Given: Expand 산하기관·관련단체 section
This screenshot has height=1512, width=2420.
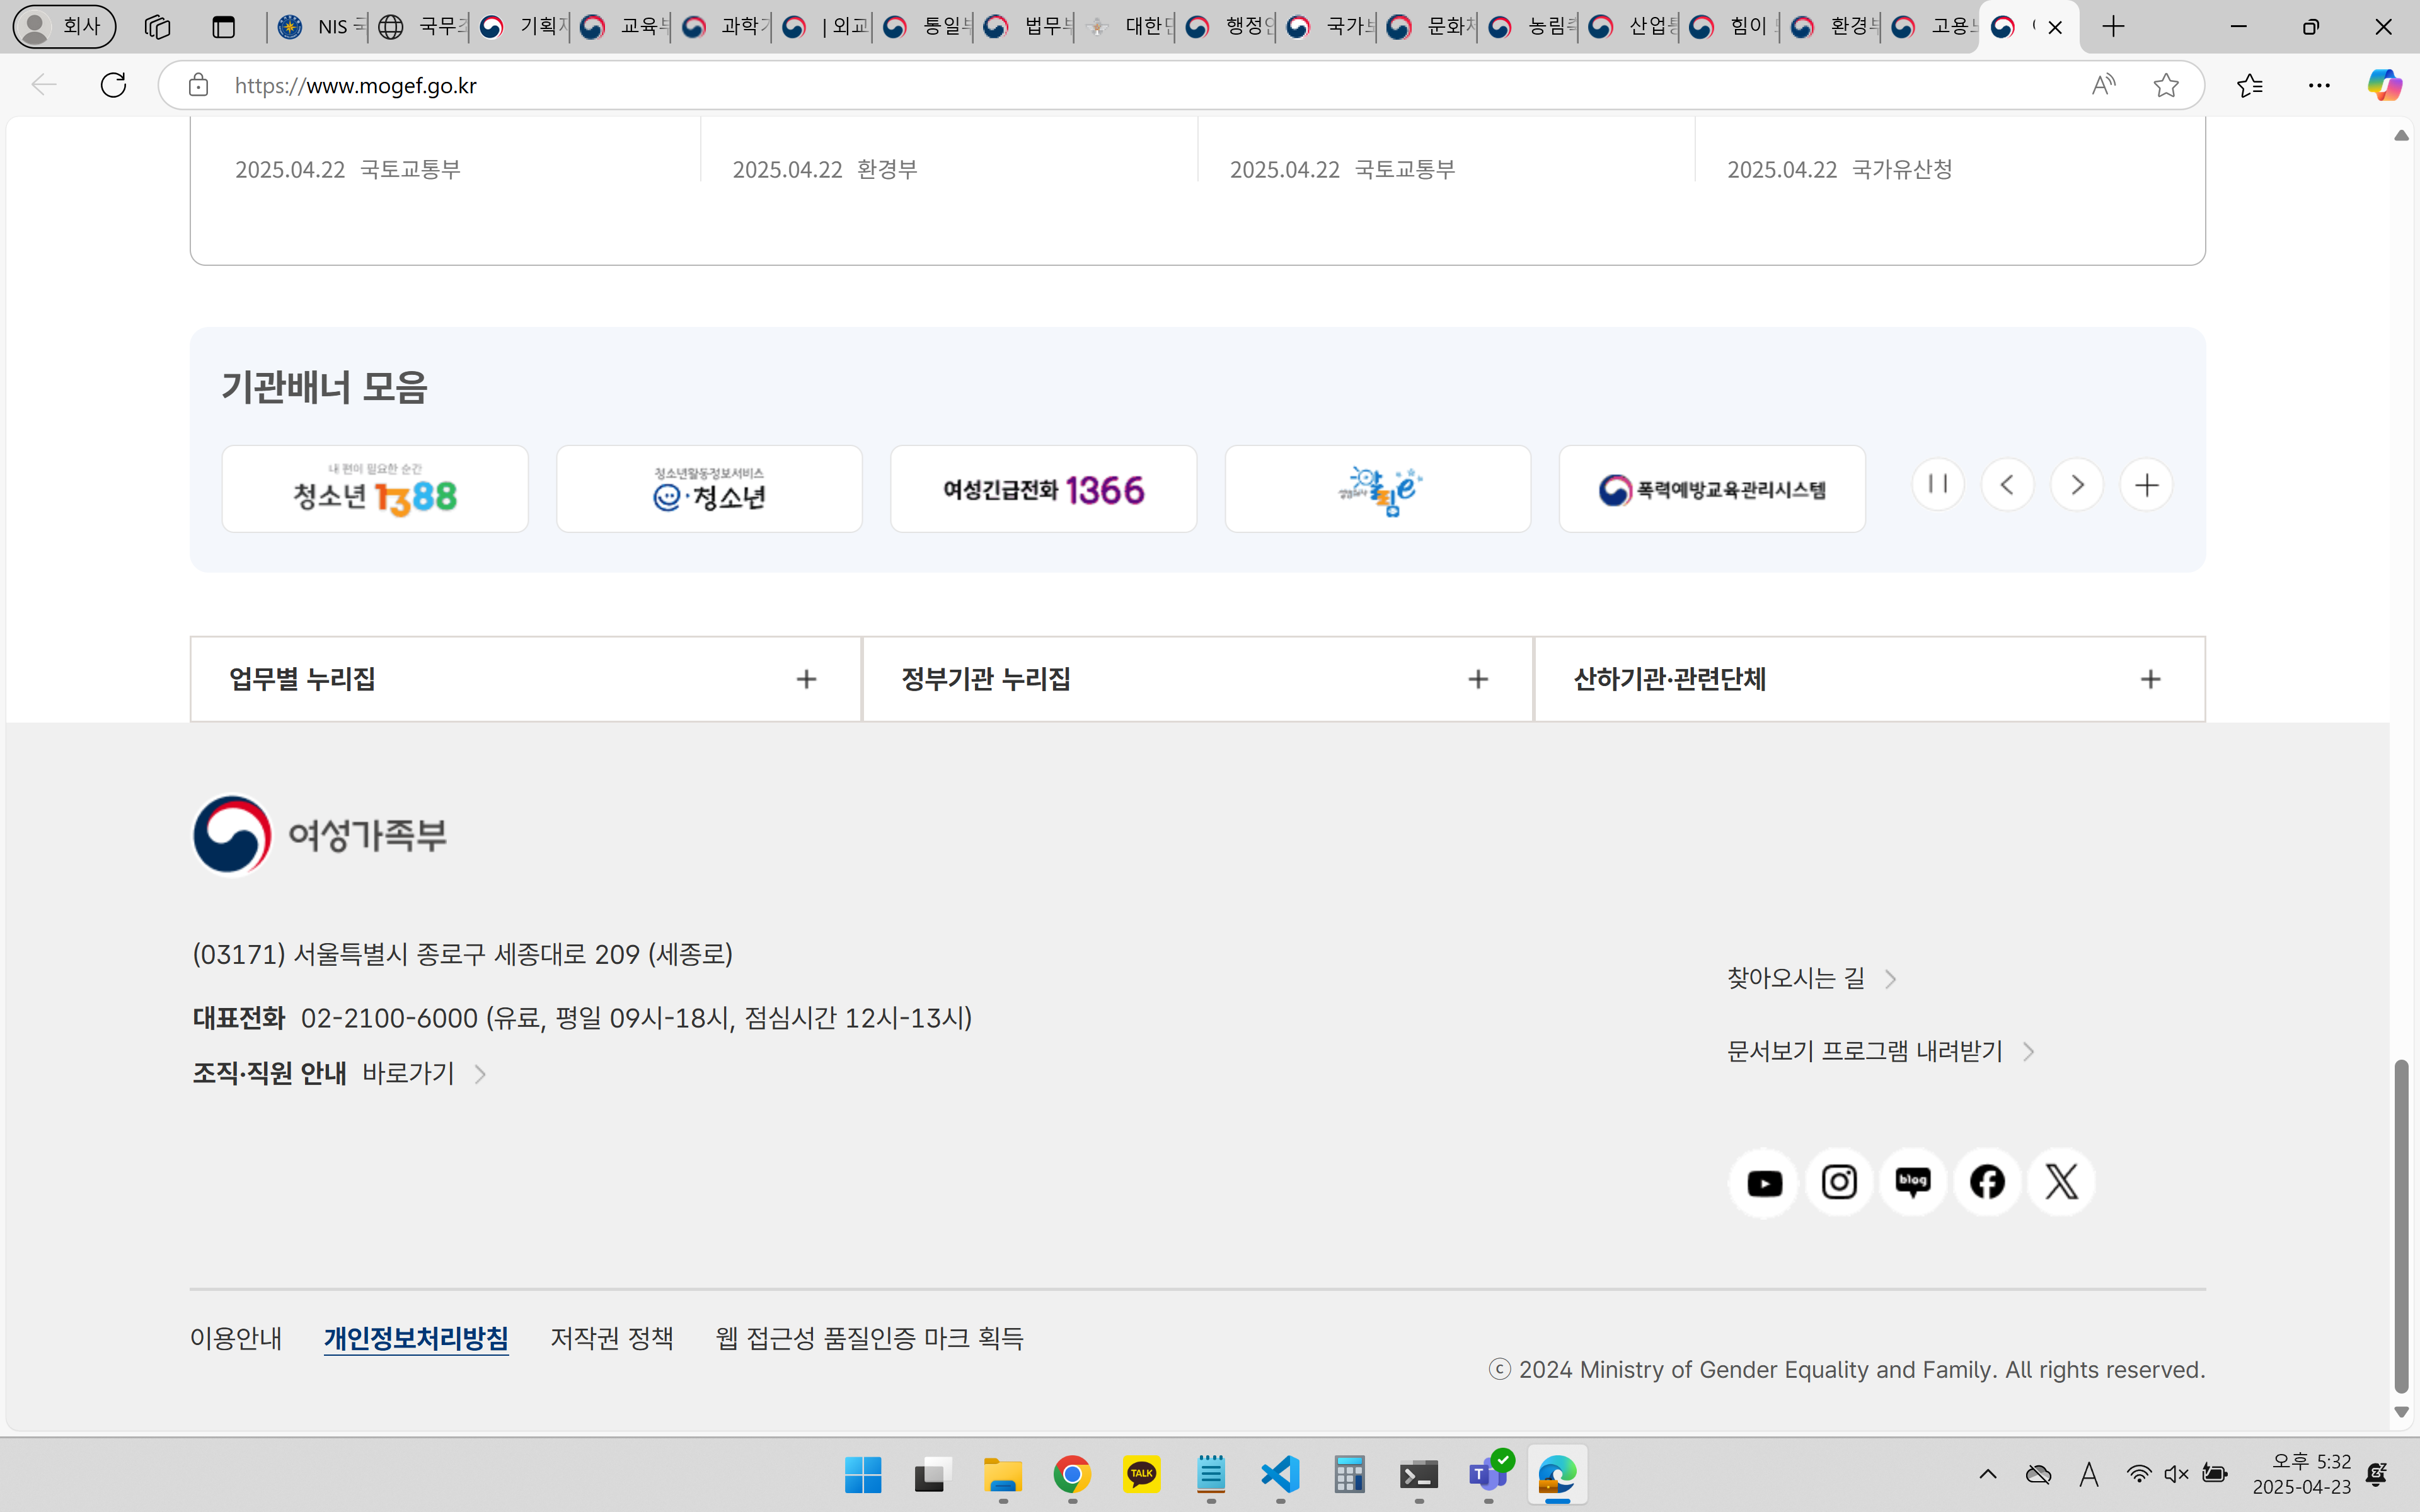Looking at the screenshot, I should pyautogui.click(x=1870, y=679).
